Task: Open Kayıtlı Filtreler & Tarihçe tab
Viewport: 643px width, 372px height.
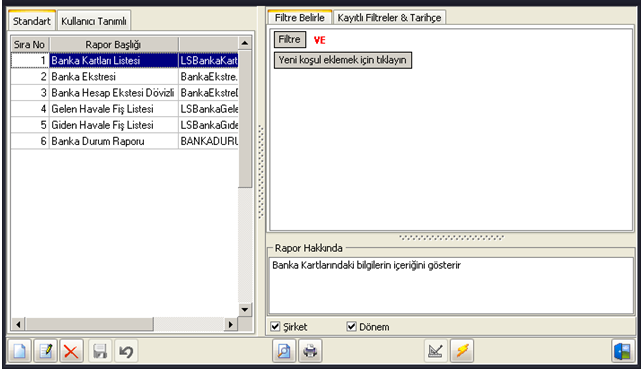Action: tap(389, 18)
